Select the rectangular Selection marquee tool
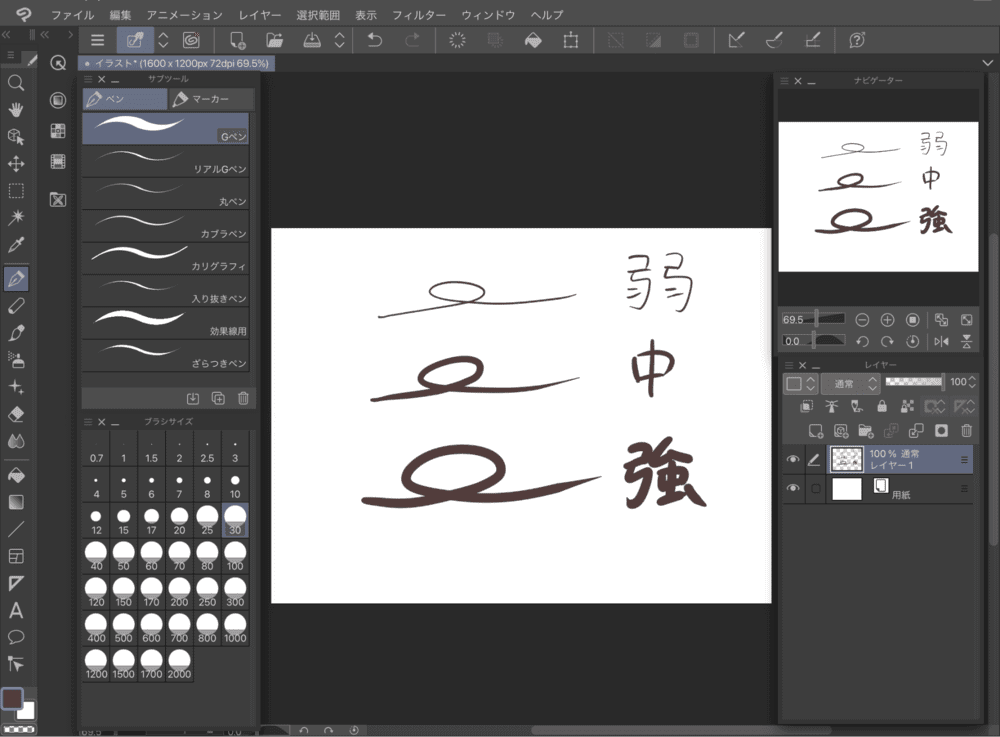1000x737 pixels. point(16,191)
